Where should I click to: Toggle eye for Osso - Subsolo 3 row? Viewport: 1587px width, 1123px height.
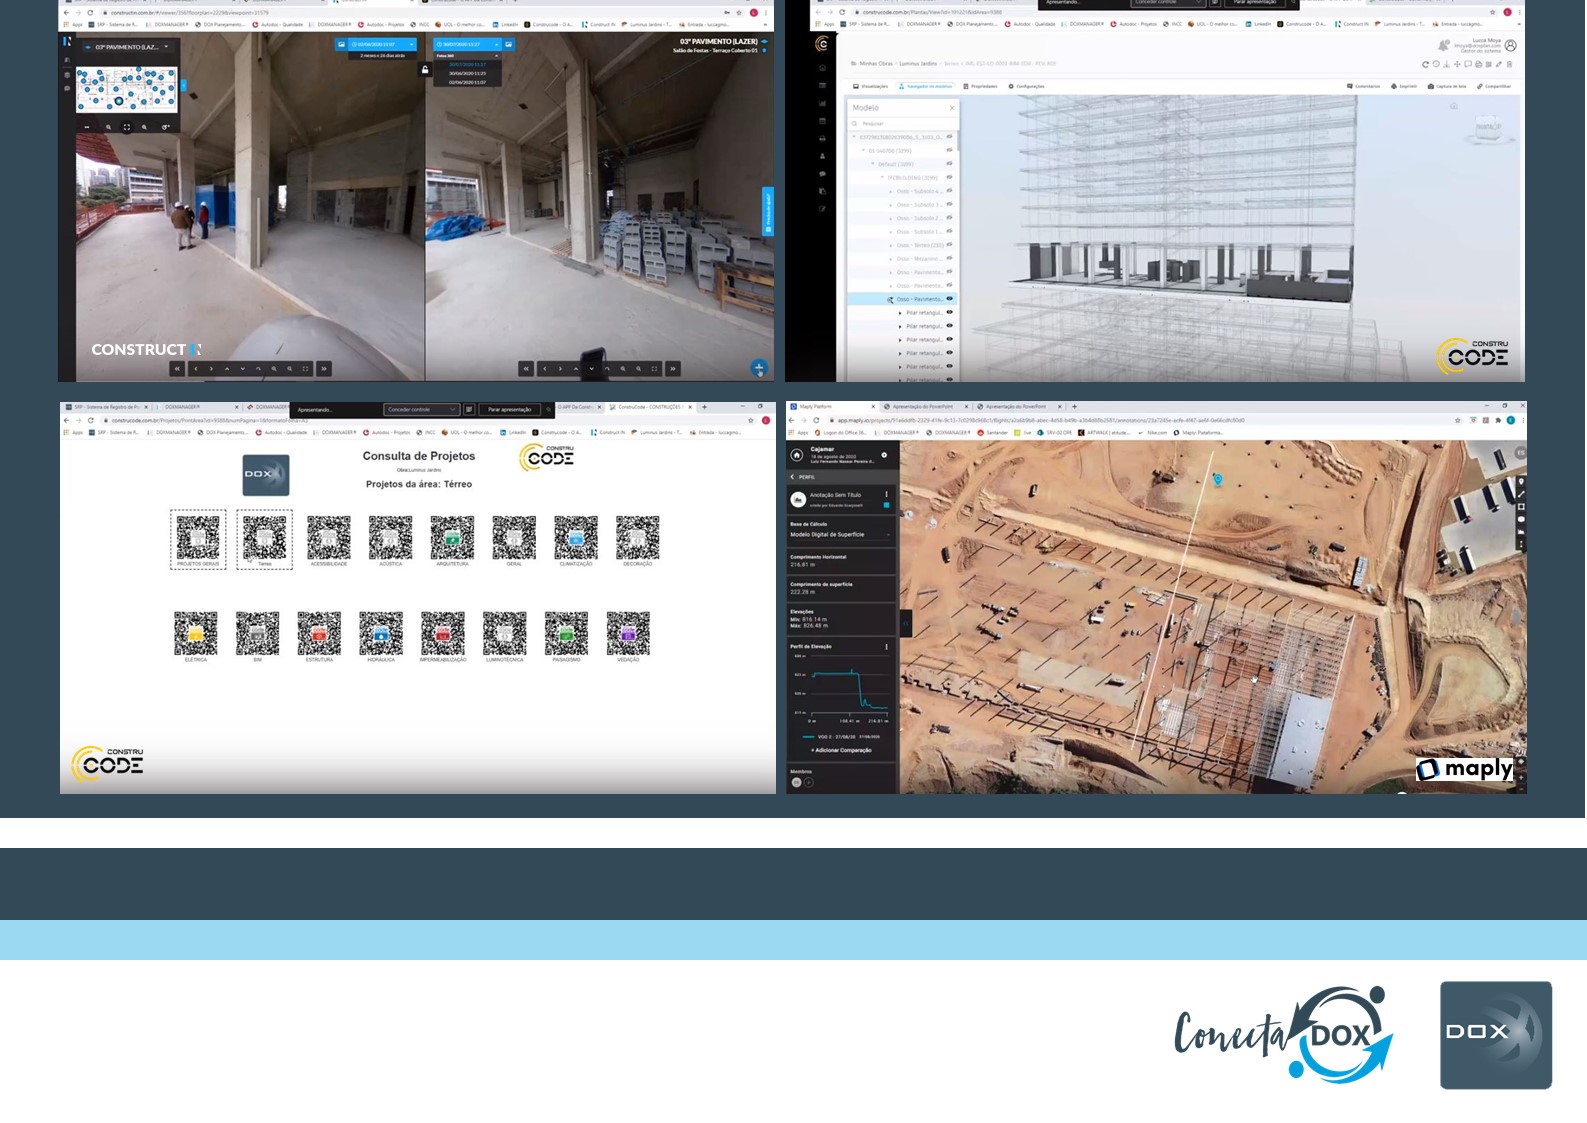tap(949, 204)
